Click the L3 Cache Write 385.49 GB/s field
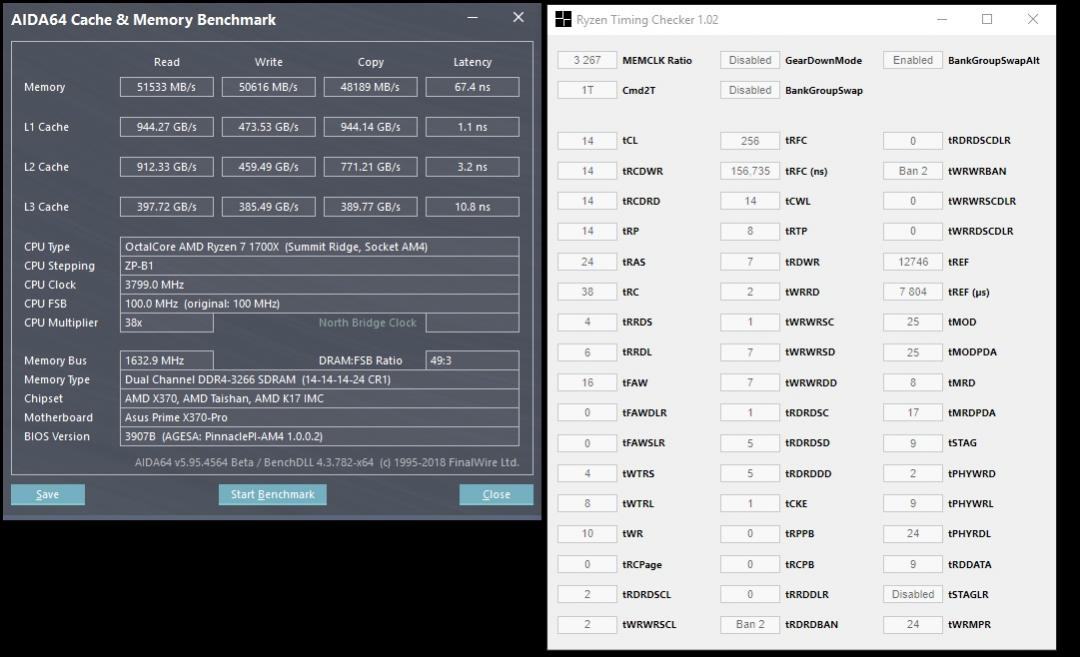The height and width of the screenshot is (657, 1080). pyautogui.click(x=269, y=207)
